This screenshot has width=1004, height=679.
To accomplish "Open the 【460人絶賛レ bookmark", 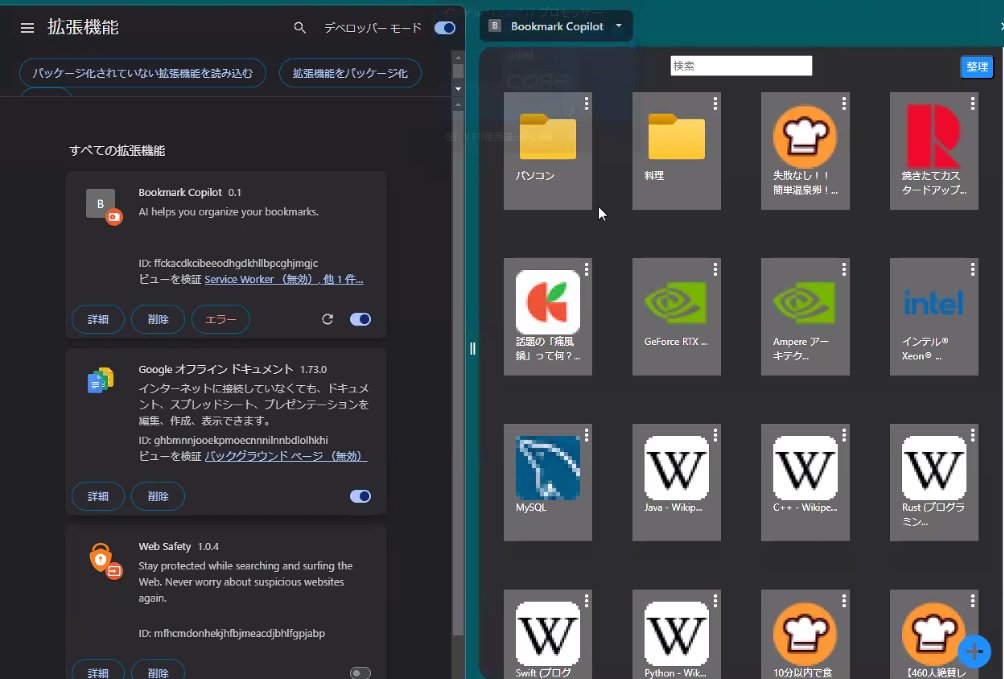I will pos(934,634).
